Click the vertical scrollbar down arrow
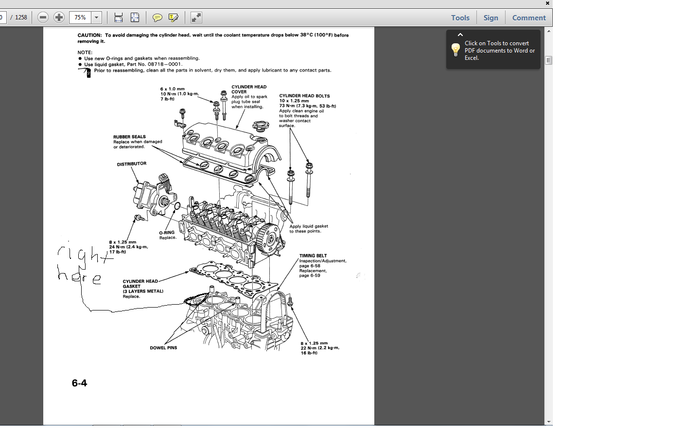Viewport: 700px width, 438px height. [548, 421]
